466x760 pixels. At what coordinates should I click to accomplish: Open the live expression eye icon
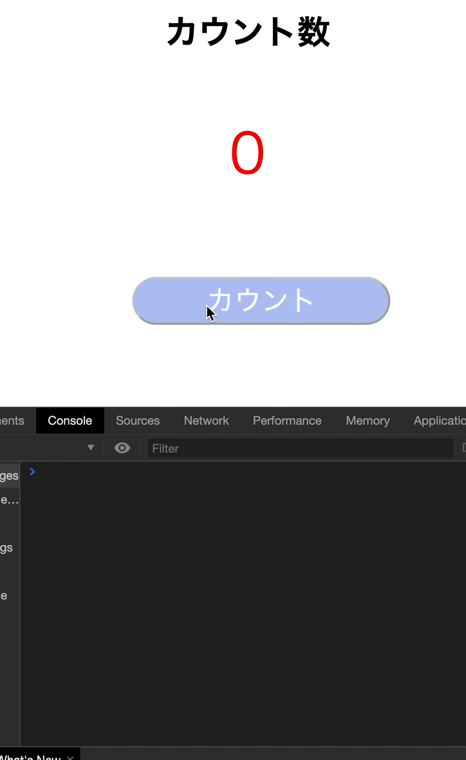click(122, 448)
